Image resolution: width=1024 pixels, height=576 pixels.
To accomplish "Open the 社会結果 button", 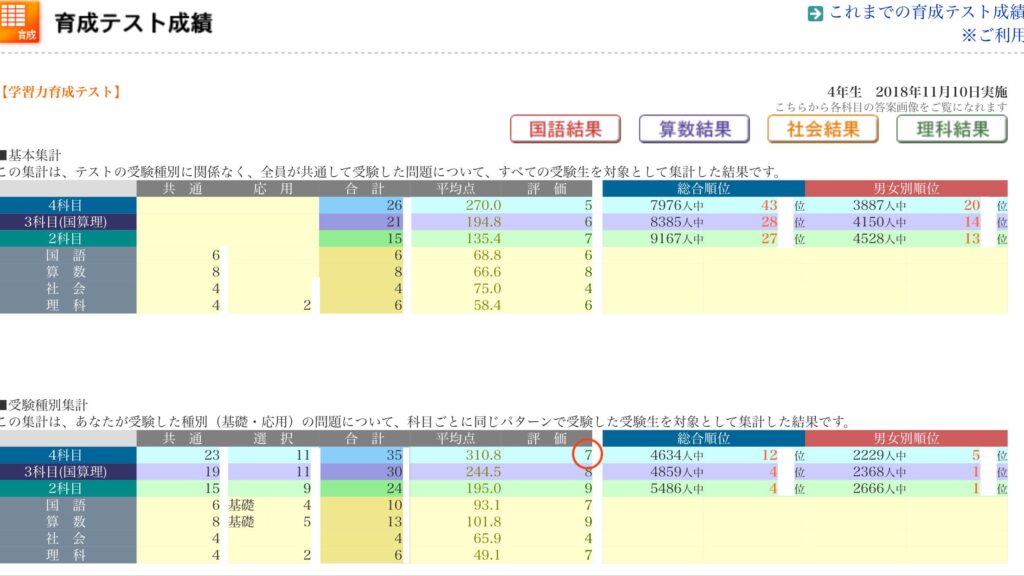I will click(x=823, y=129).
